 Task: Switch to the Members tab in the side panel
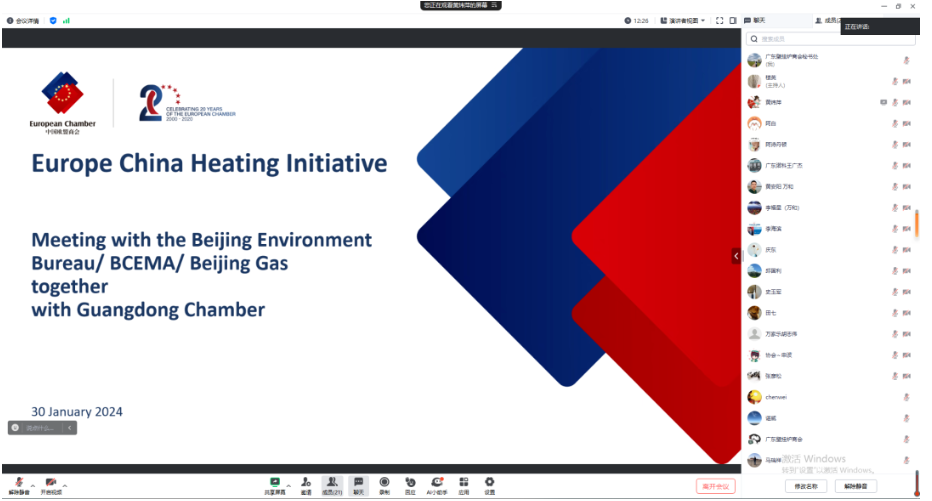pos(827,20)
